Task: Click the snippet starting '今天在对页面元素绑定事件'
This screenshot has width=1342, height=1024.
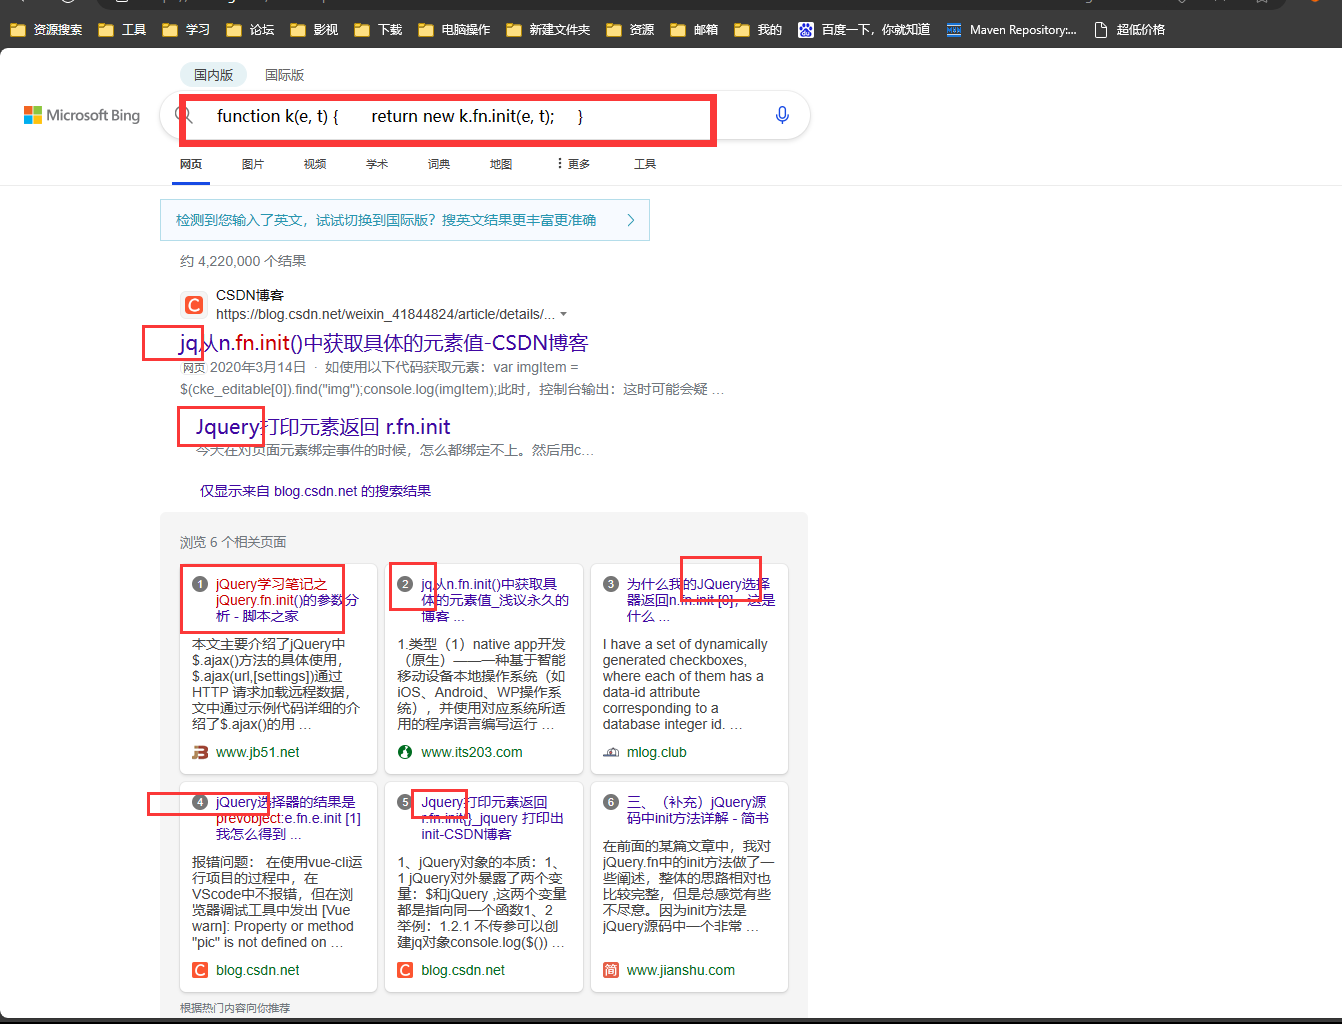Action: click(x=395, y=450)
